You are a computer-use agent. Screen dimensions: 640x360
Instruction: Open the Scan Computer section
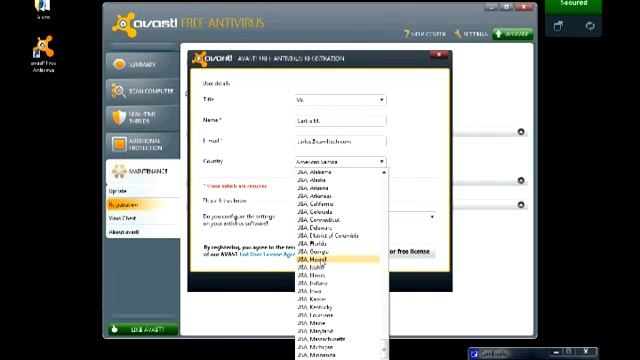(142, 91)
